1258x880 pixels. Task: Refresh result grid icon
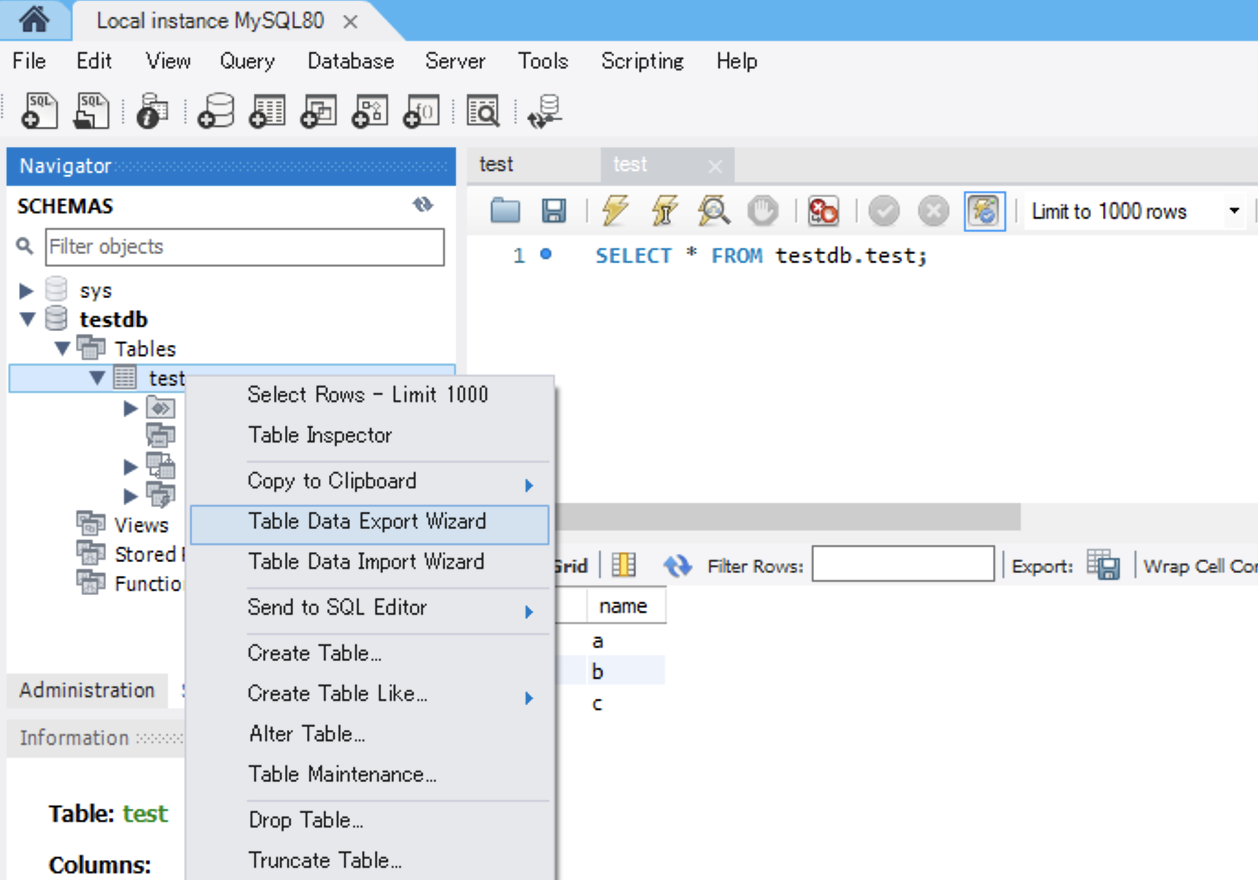pyautogui.click(x=678, y=566)
